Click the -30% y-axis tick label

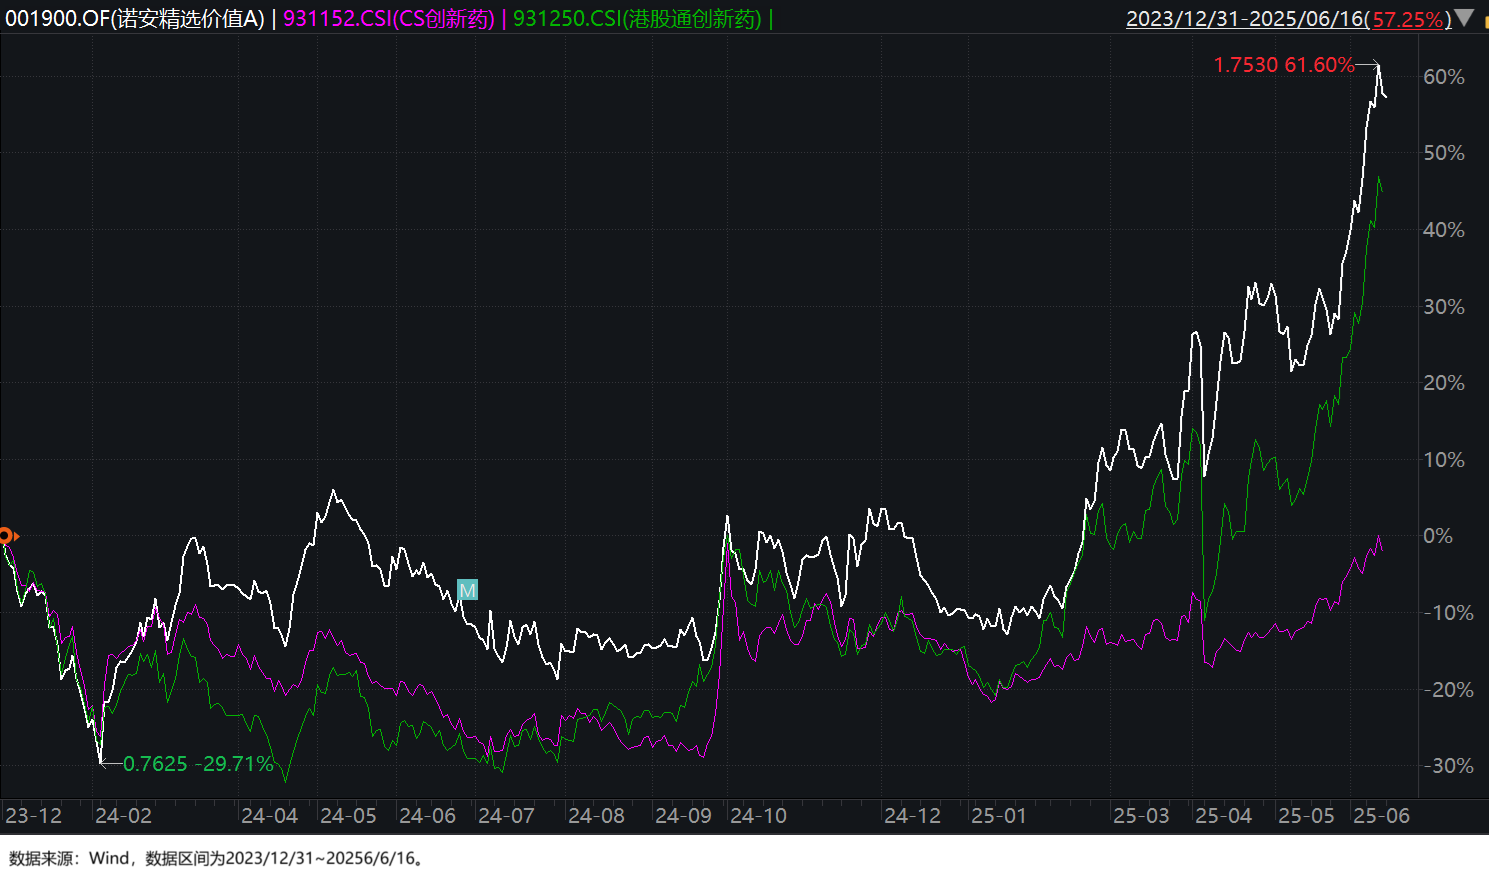[x=1447, y=766]
